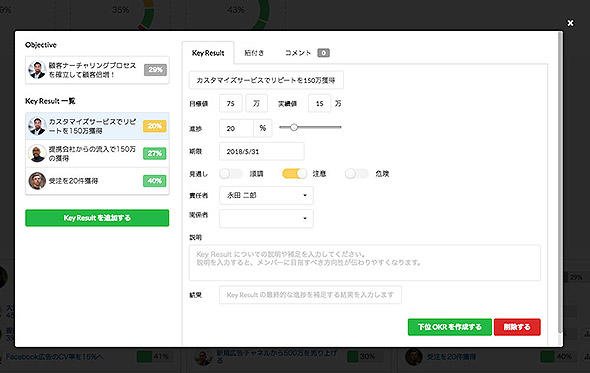Close the modal with the X icon
This screenshot has height=373, width=590.
click(x=570, y=23)
